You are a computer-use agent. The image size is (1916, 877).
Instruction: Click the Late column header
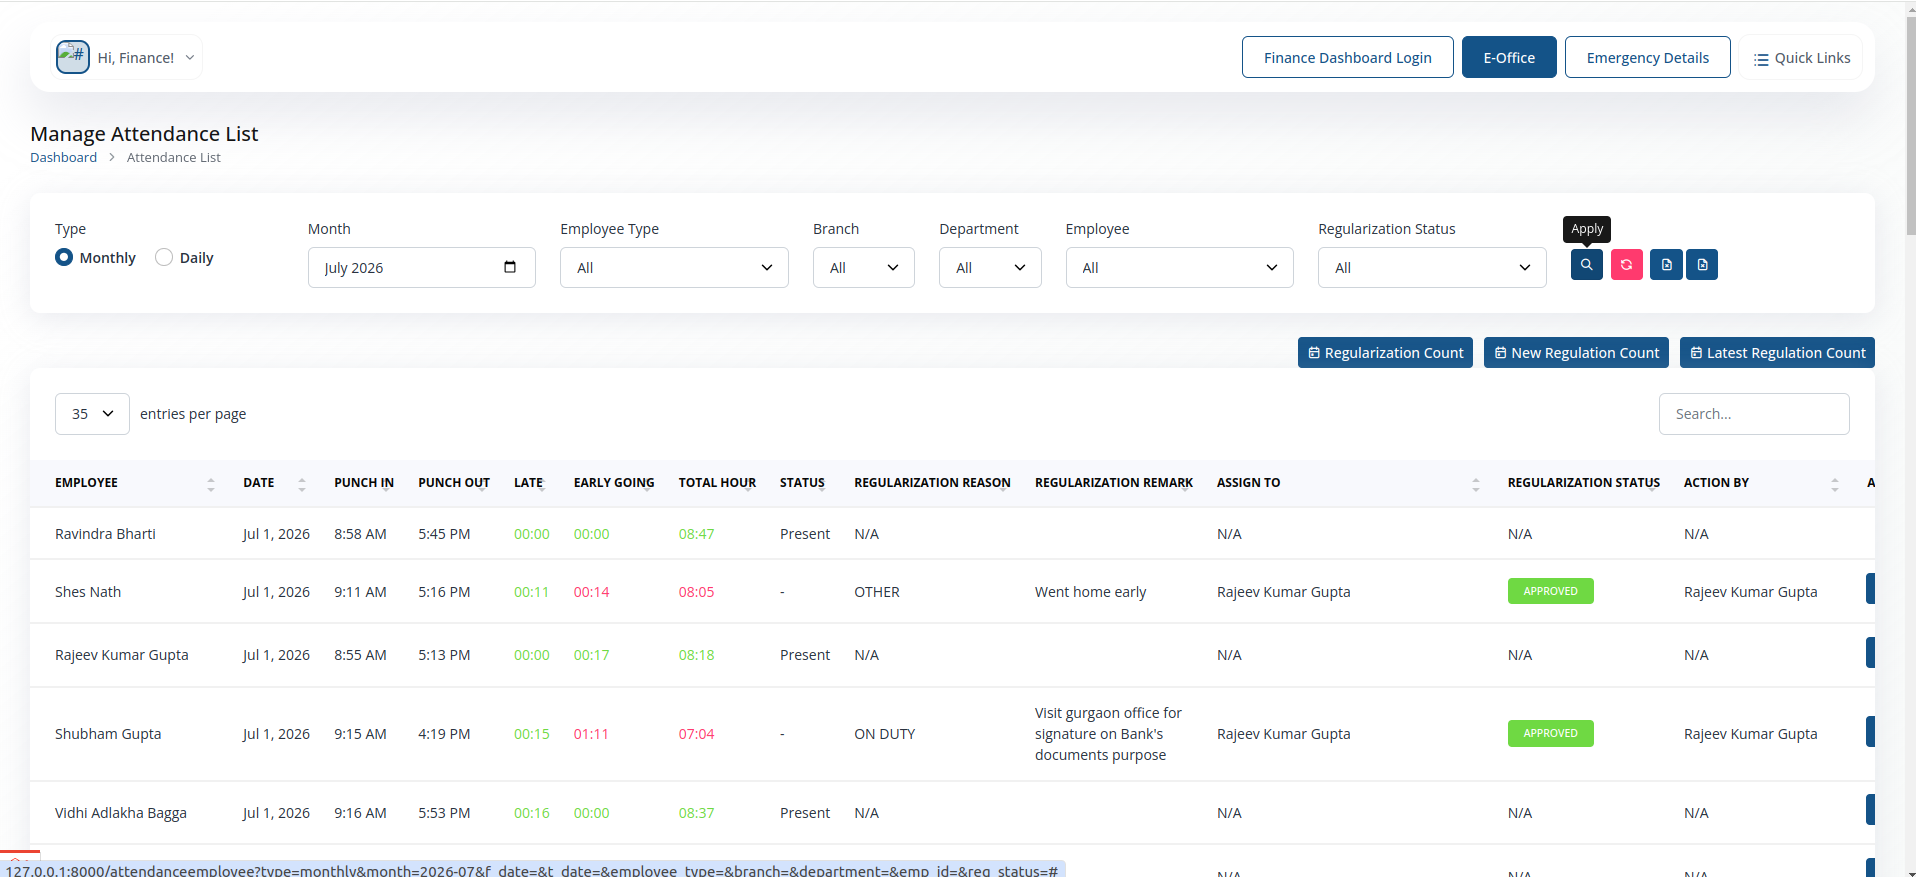click(528, 483)
